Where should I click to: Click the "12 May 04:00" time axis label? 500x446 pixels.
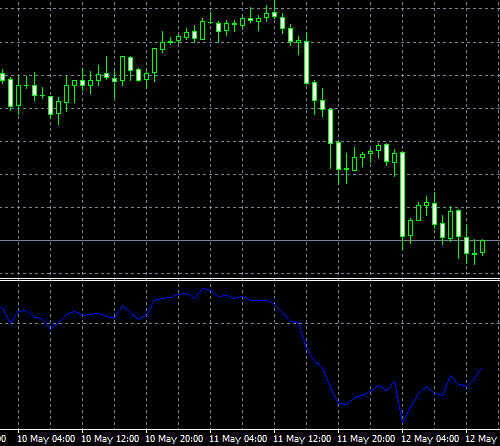pyautogui.click(x=430, y=438)
